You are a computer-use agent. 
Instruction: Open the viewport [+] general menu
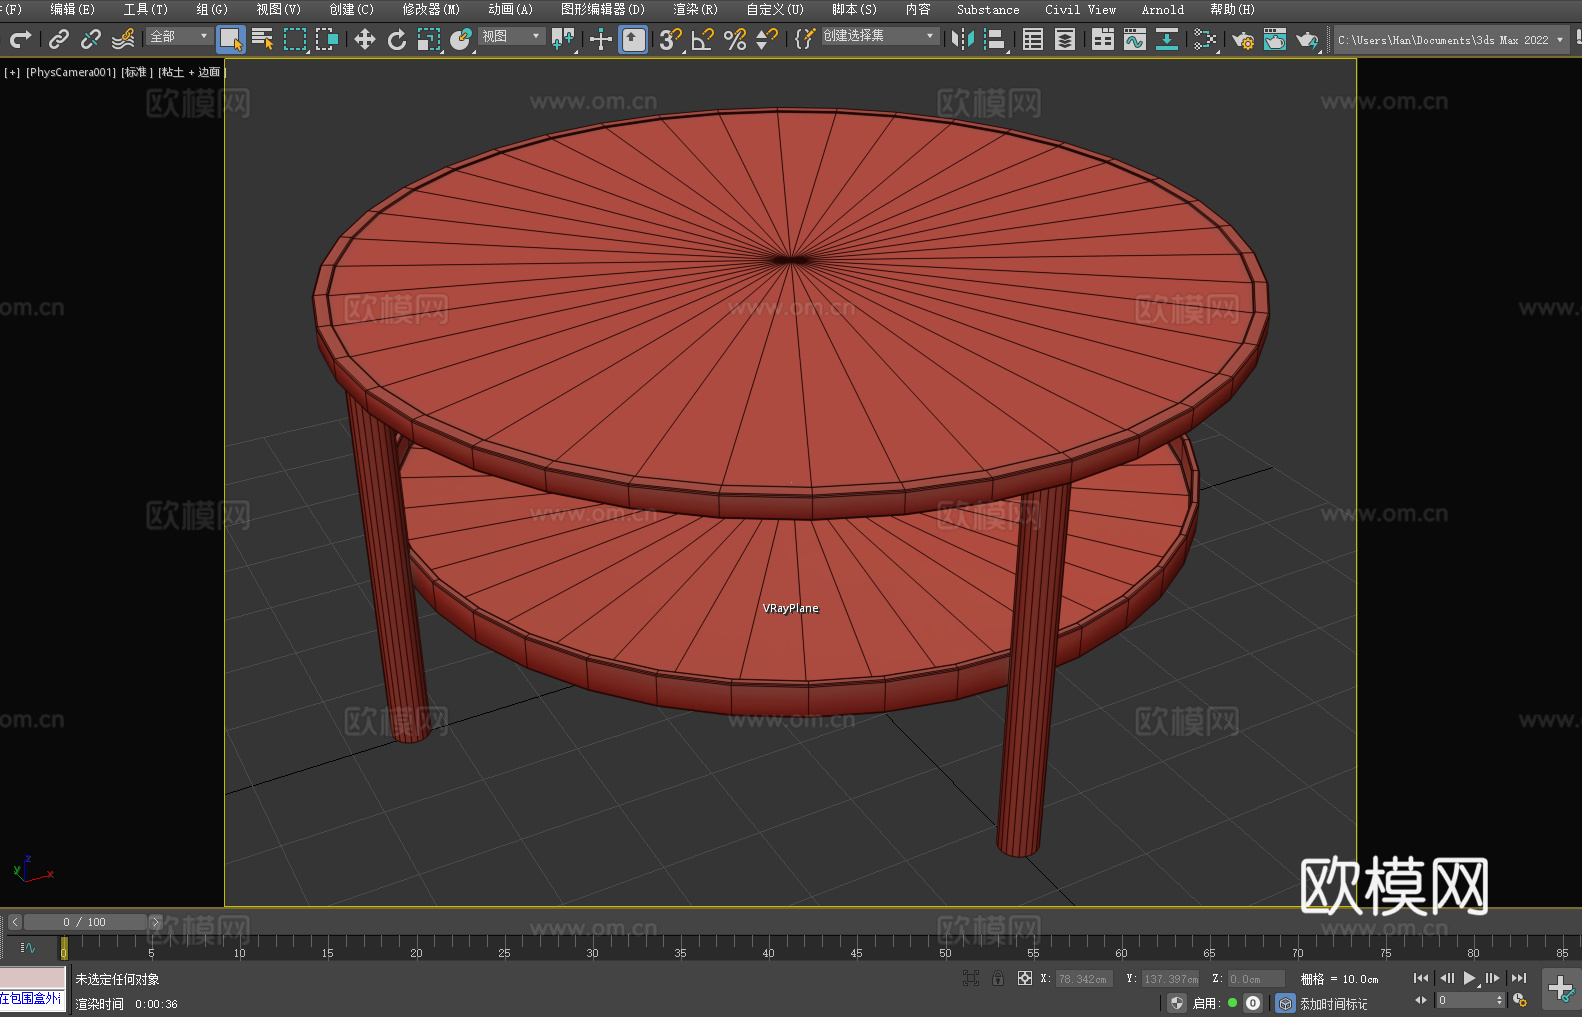coord(12,72)
